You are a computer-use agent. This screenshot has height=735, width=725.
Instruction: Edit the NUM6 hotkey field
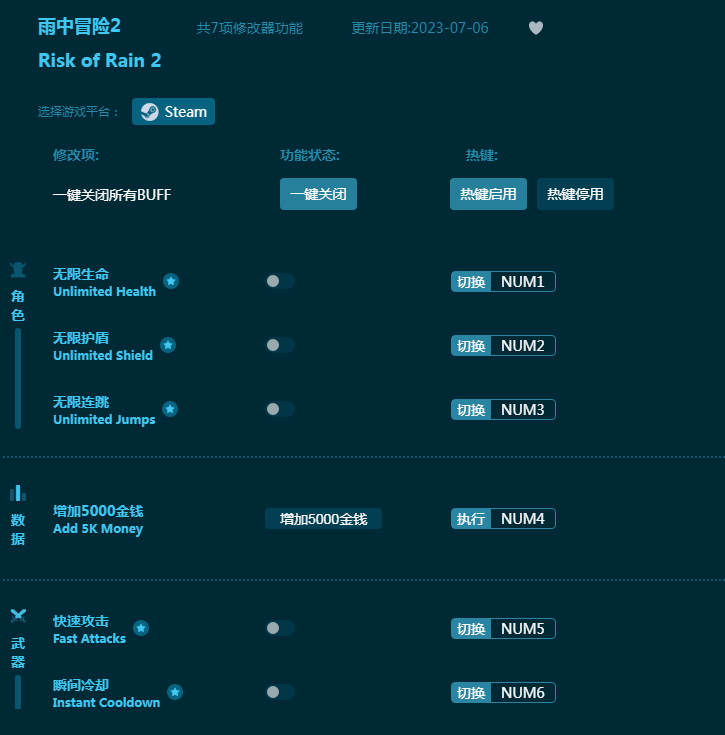coord(523,693)
